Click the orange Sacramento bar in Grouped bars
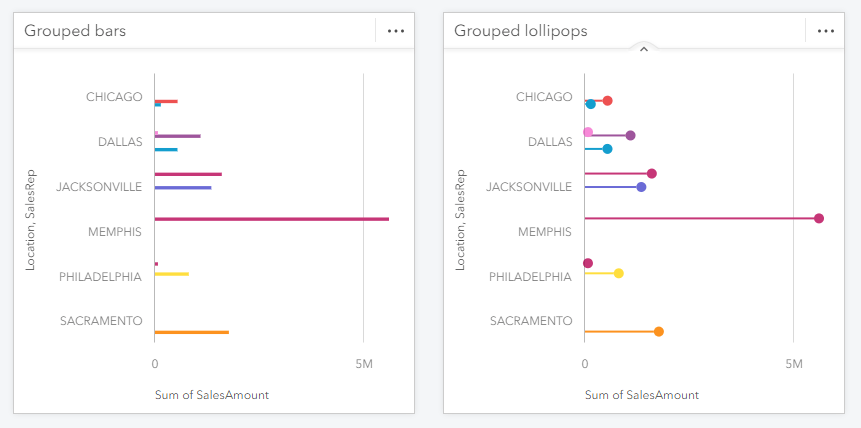 click(x=191, y=332)
